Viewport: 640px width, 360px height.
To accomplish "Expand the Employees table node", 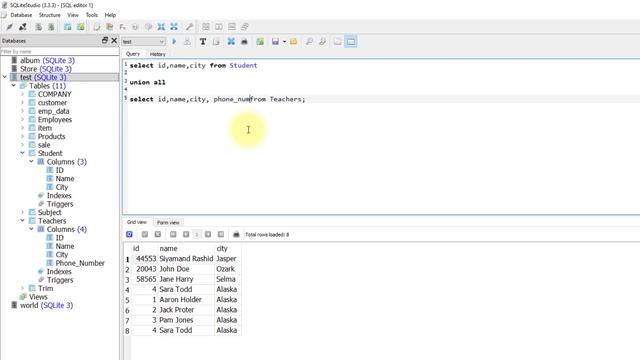I will tap(23, 120).
